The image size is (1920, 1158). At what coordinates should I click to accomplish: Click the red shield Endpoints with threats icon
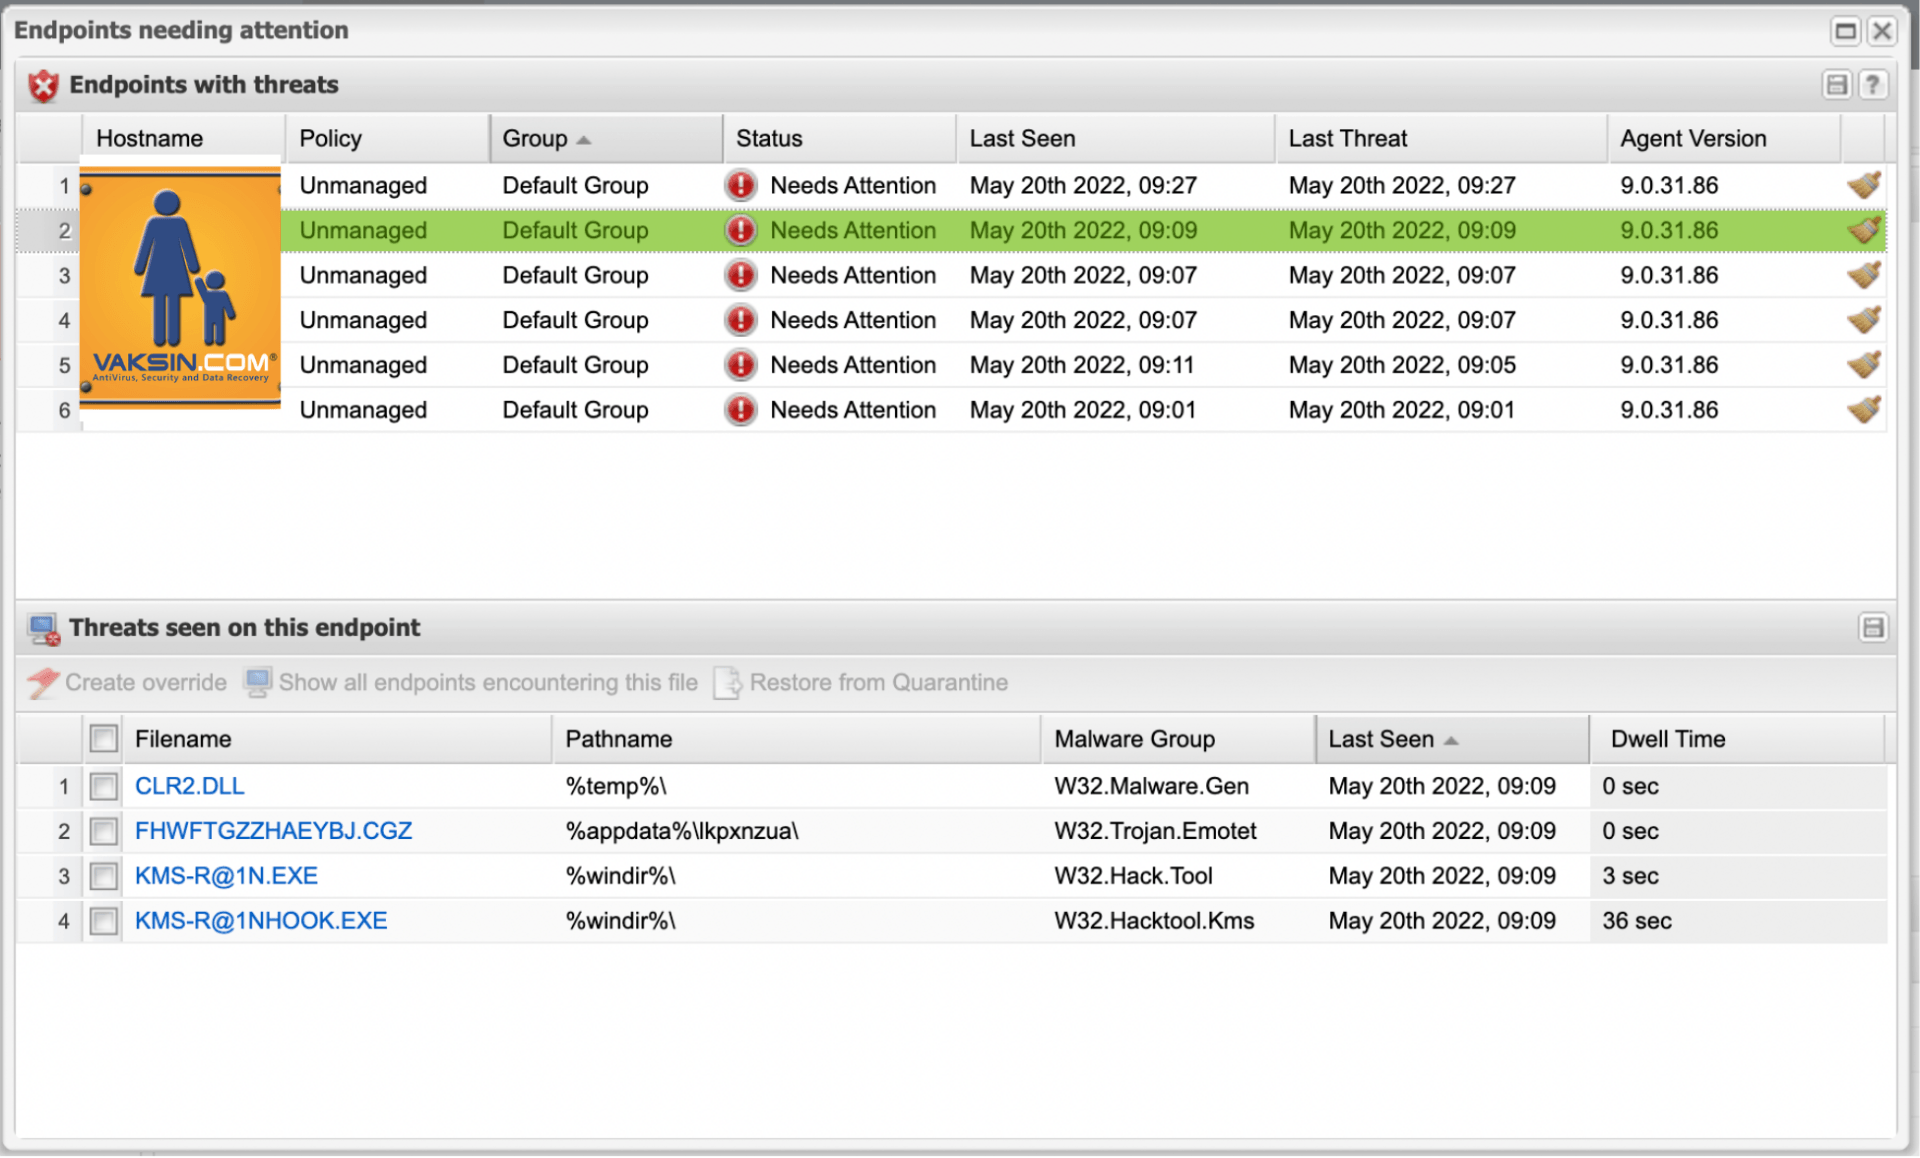pyautogui.click(x=43, y=86)
